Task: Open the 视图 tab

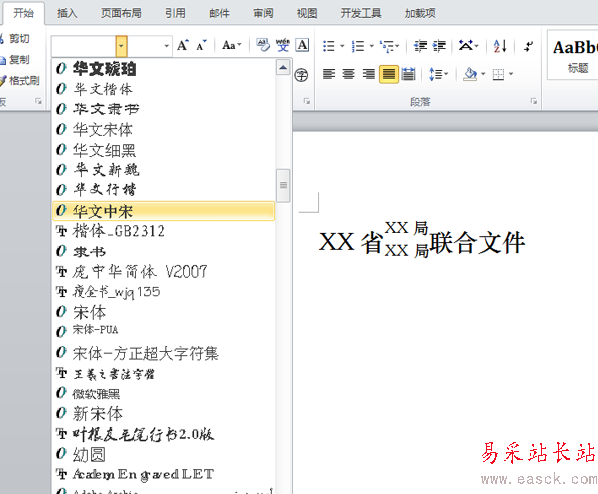Action: click(x=307, y=13)
